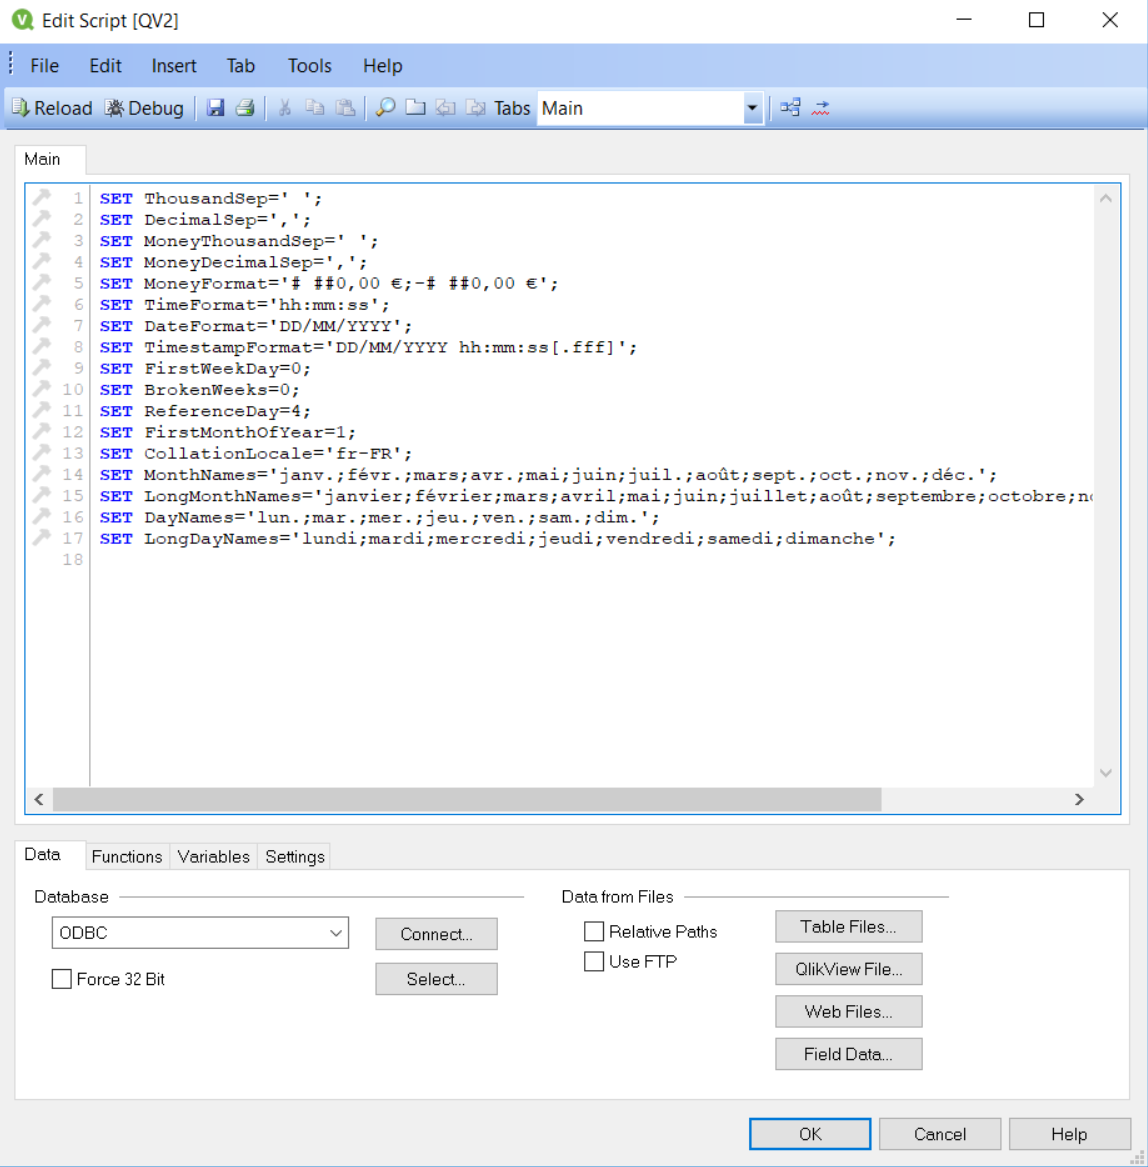Click the gutter marker icon beside line 15
Viewport: 1148px width, 1167px height.
[42, 494]
